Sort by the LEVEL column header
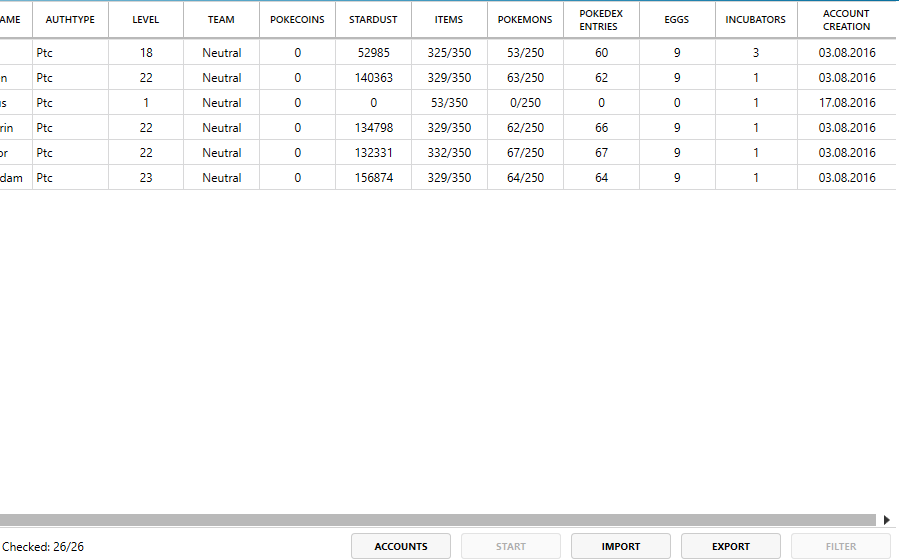899x560 pixels. click(146, 19)
